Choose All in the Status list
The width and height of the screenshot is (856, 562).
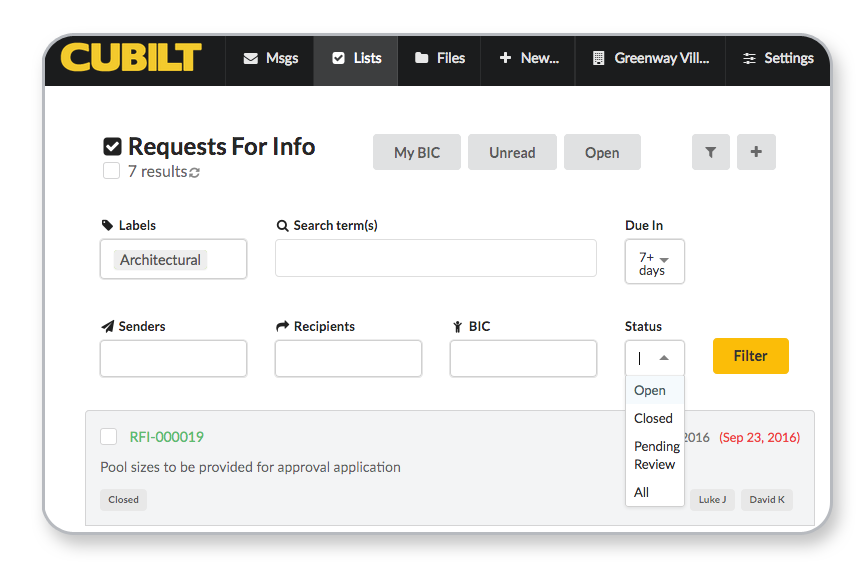tap(655, 492)
